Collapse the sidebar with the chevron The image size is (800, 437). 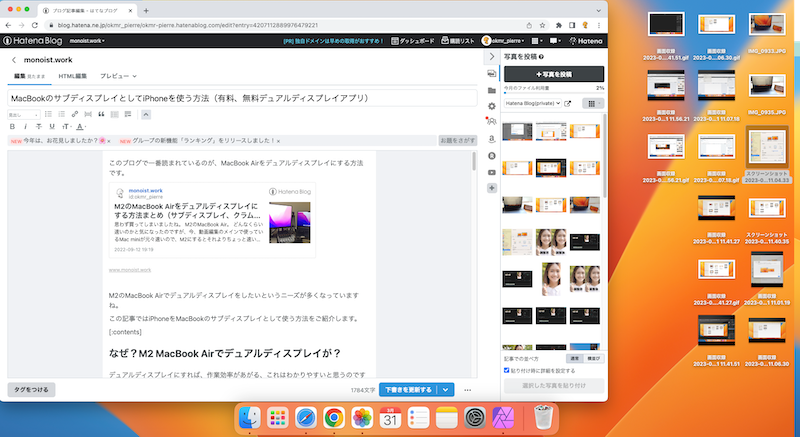[492, 57]
